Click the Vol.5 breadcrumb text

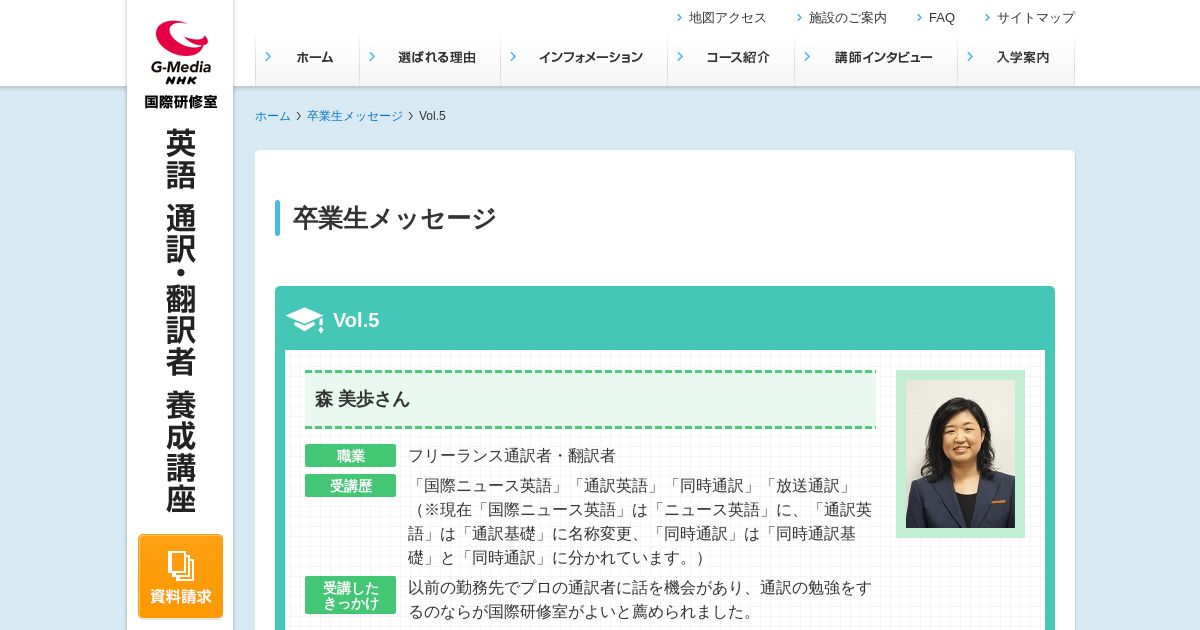(x=432, y=116)
